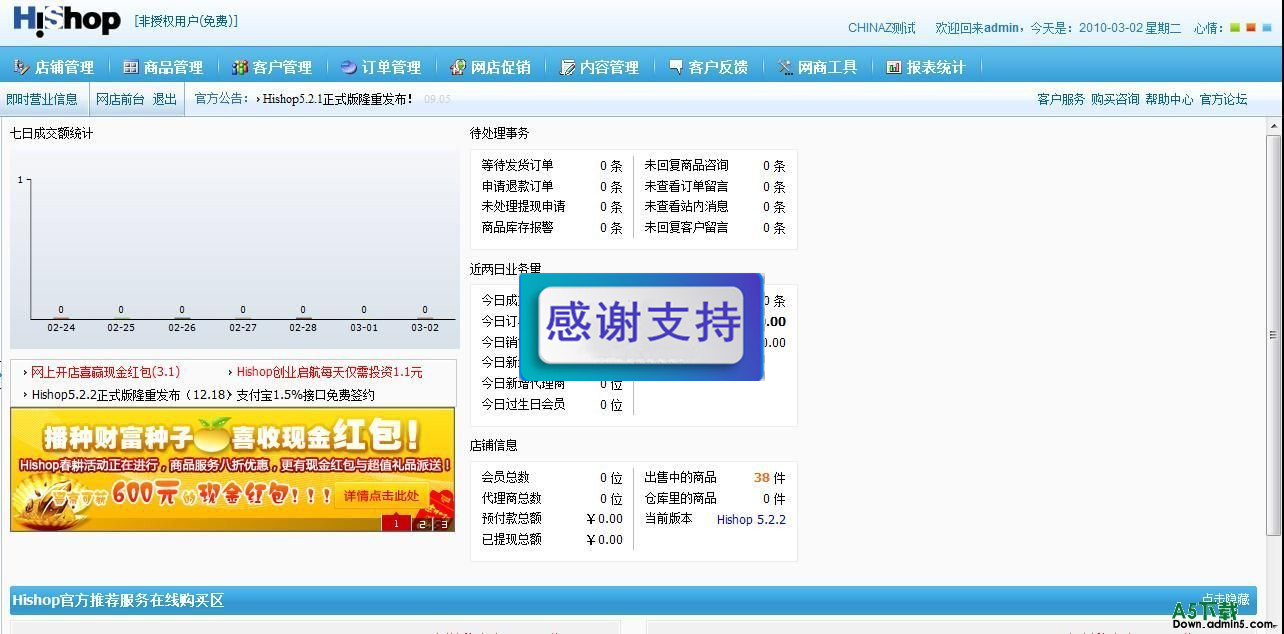Click the [非授权用户(免费)] license label
Viewport: 1284px width, 634px height.
[186, 21]
